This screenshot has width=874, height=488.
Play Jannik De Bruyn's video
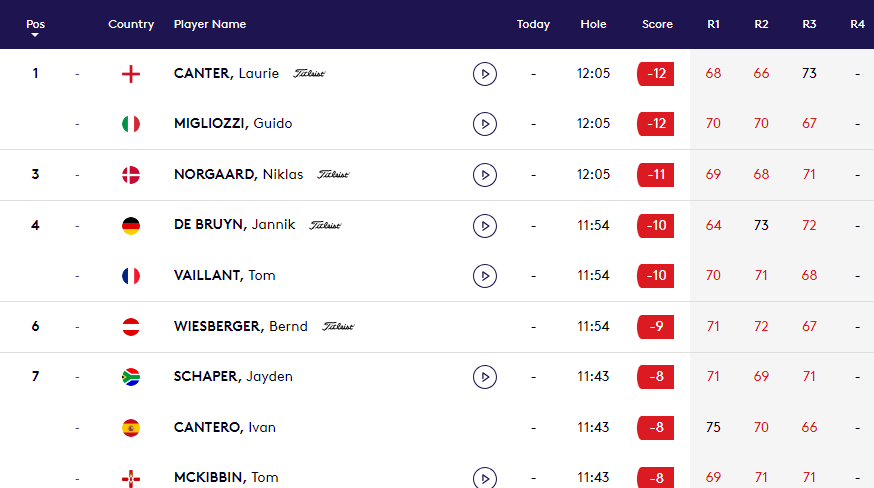[484, 225]
